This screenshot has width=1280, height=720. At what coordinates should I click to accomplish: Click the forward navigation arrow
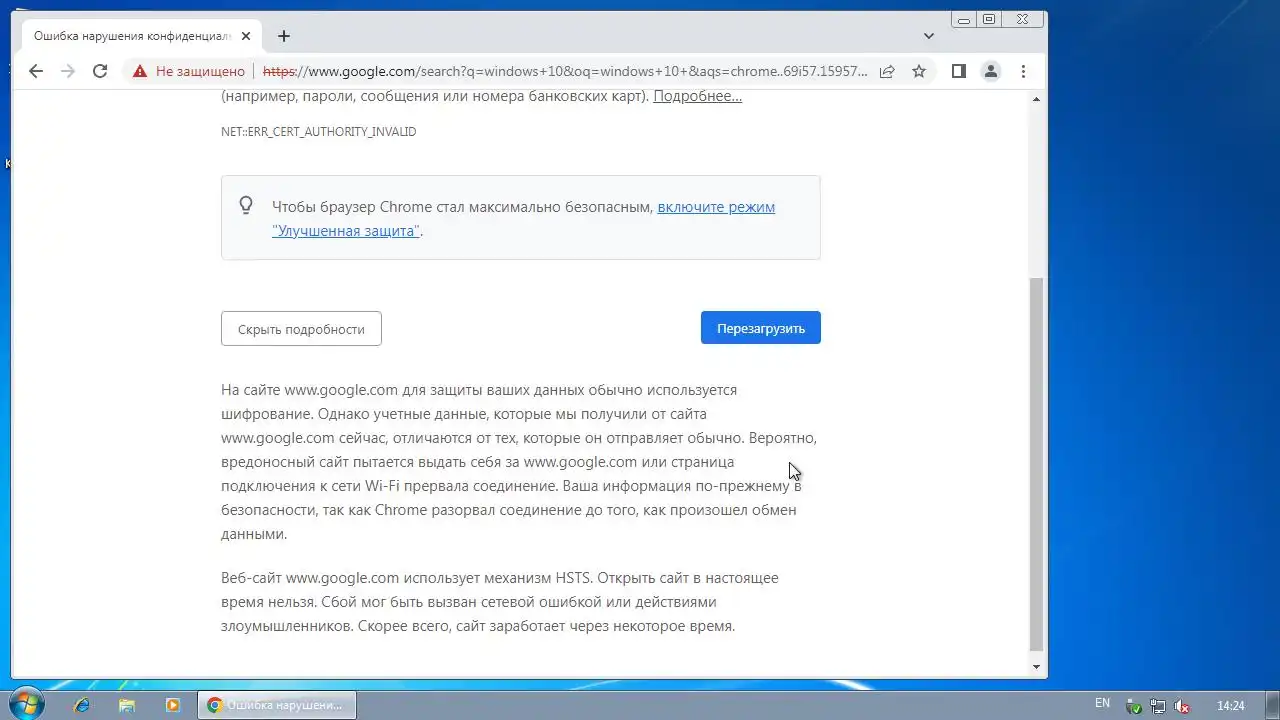(68, 71)
